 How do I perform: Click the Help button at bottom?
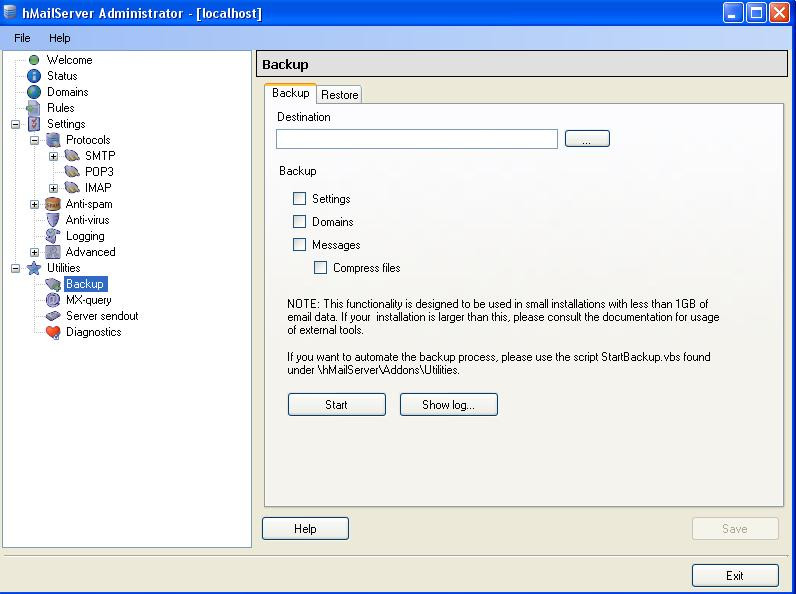click(305, 529)
